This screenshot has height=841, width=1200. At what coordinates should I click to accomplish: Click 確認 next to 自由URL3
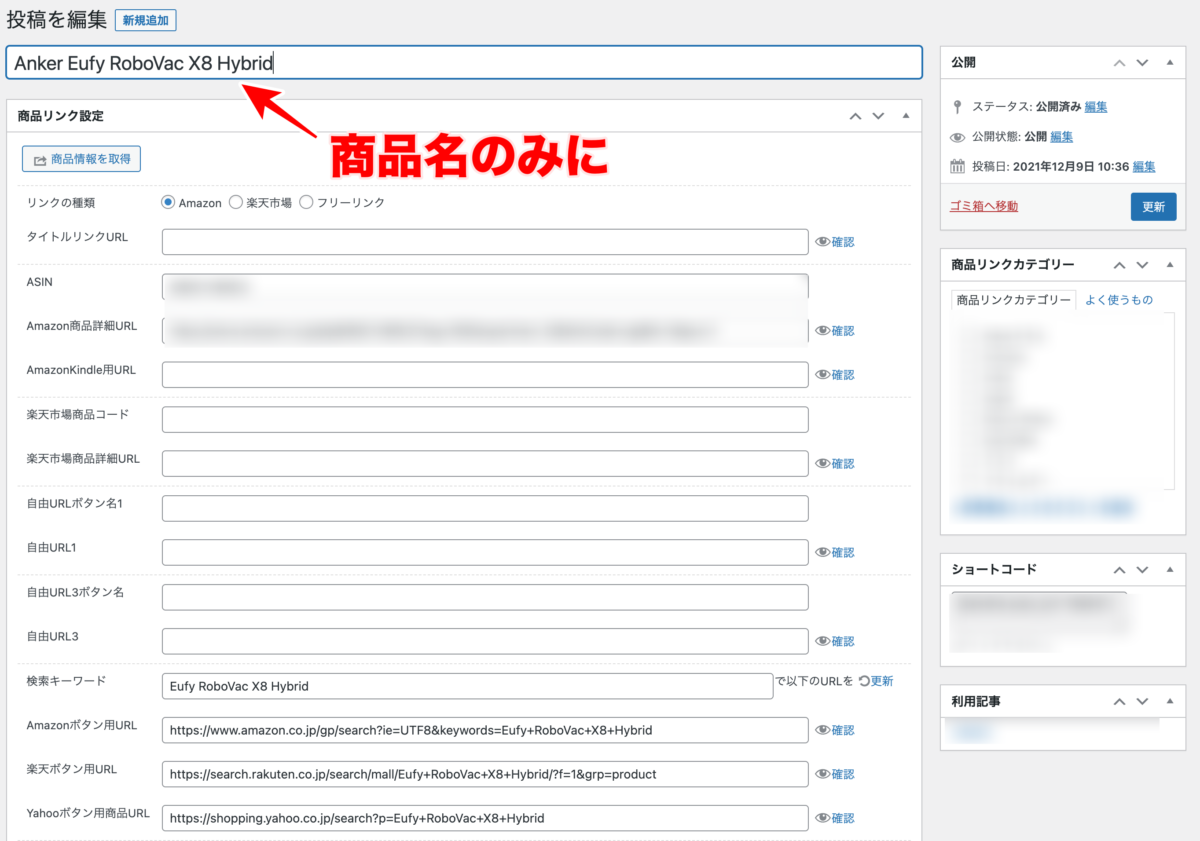(x=835, y=641)
